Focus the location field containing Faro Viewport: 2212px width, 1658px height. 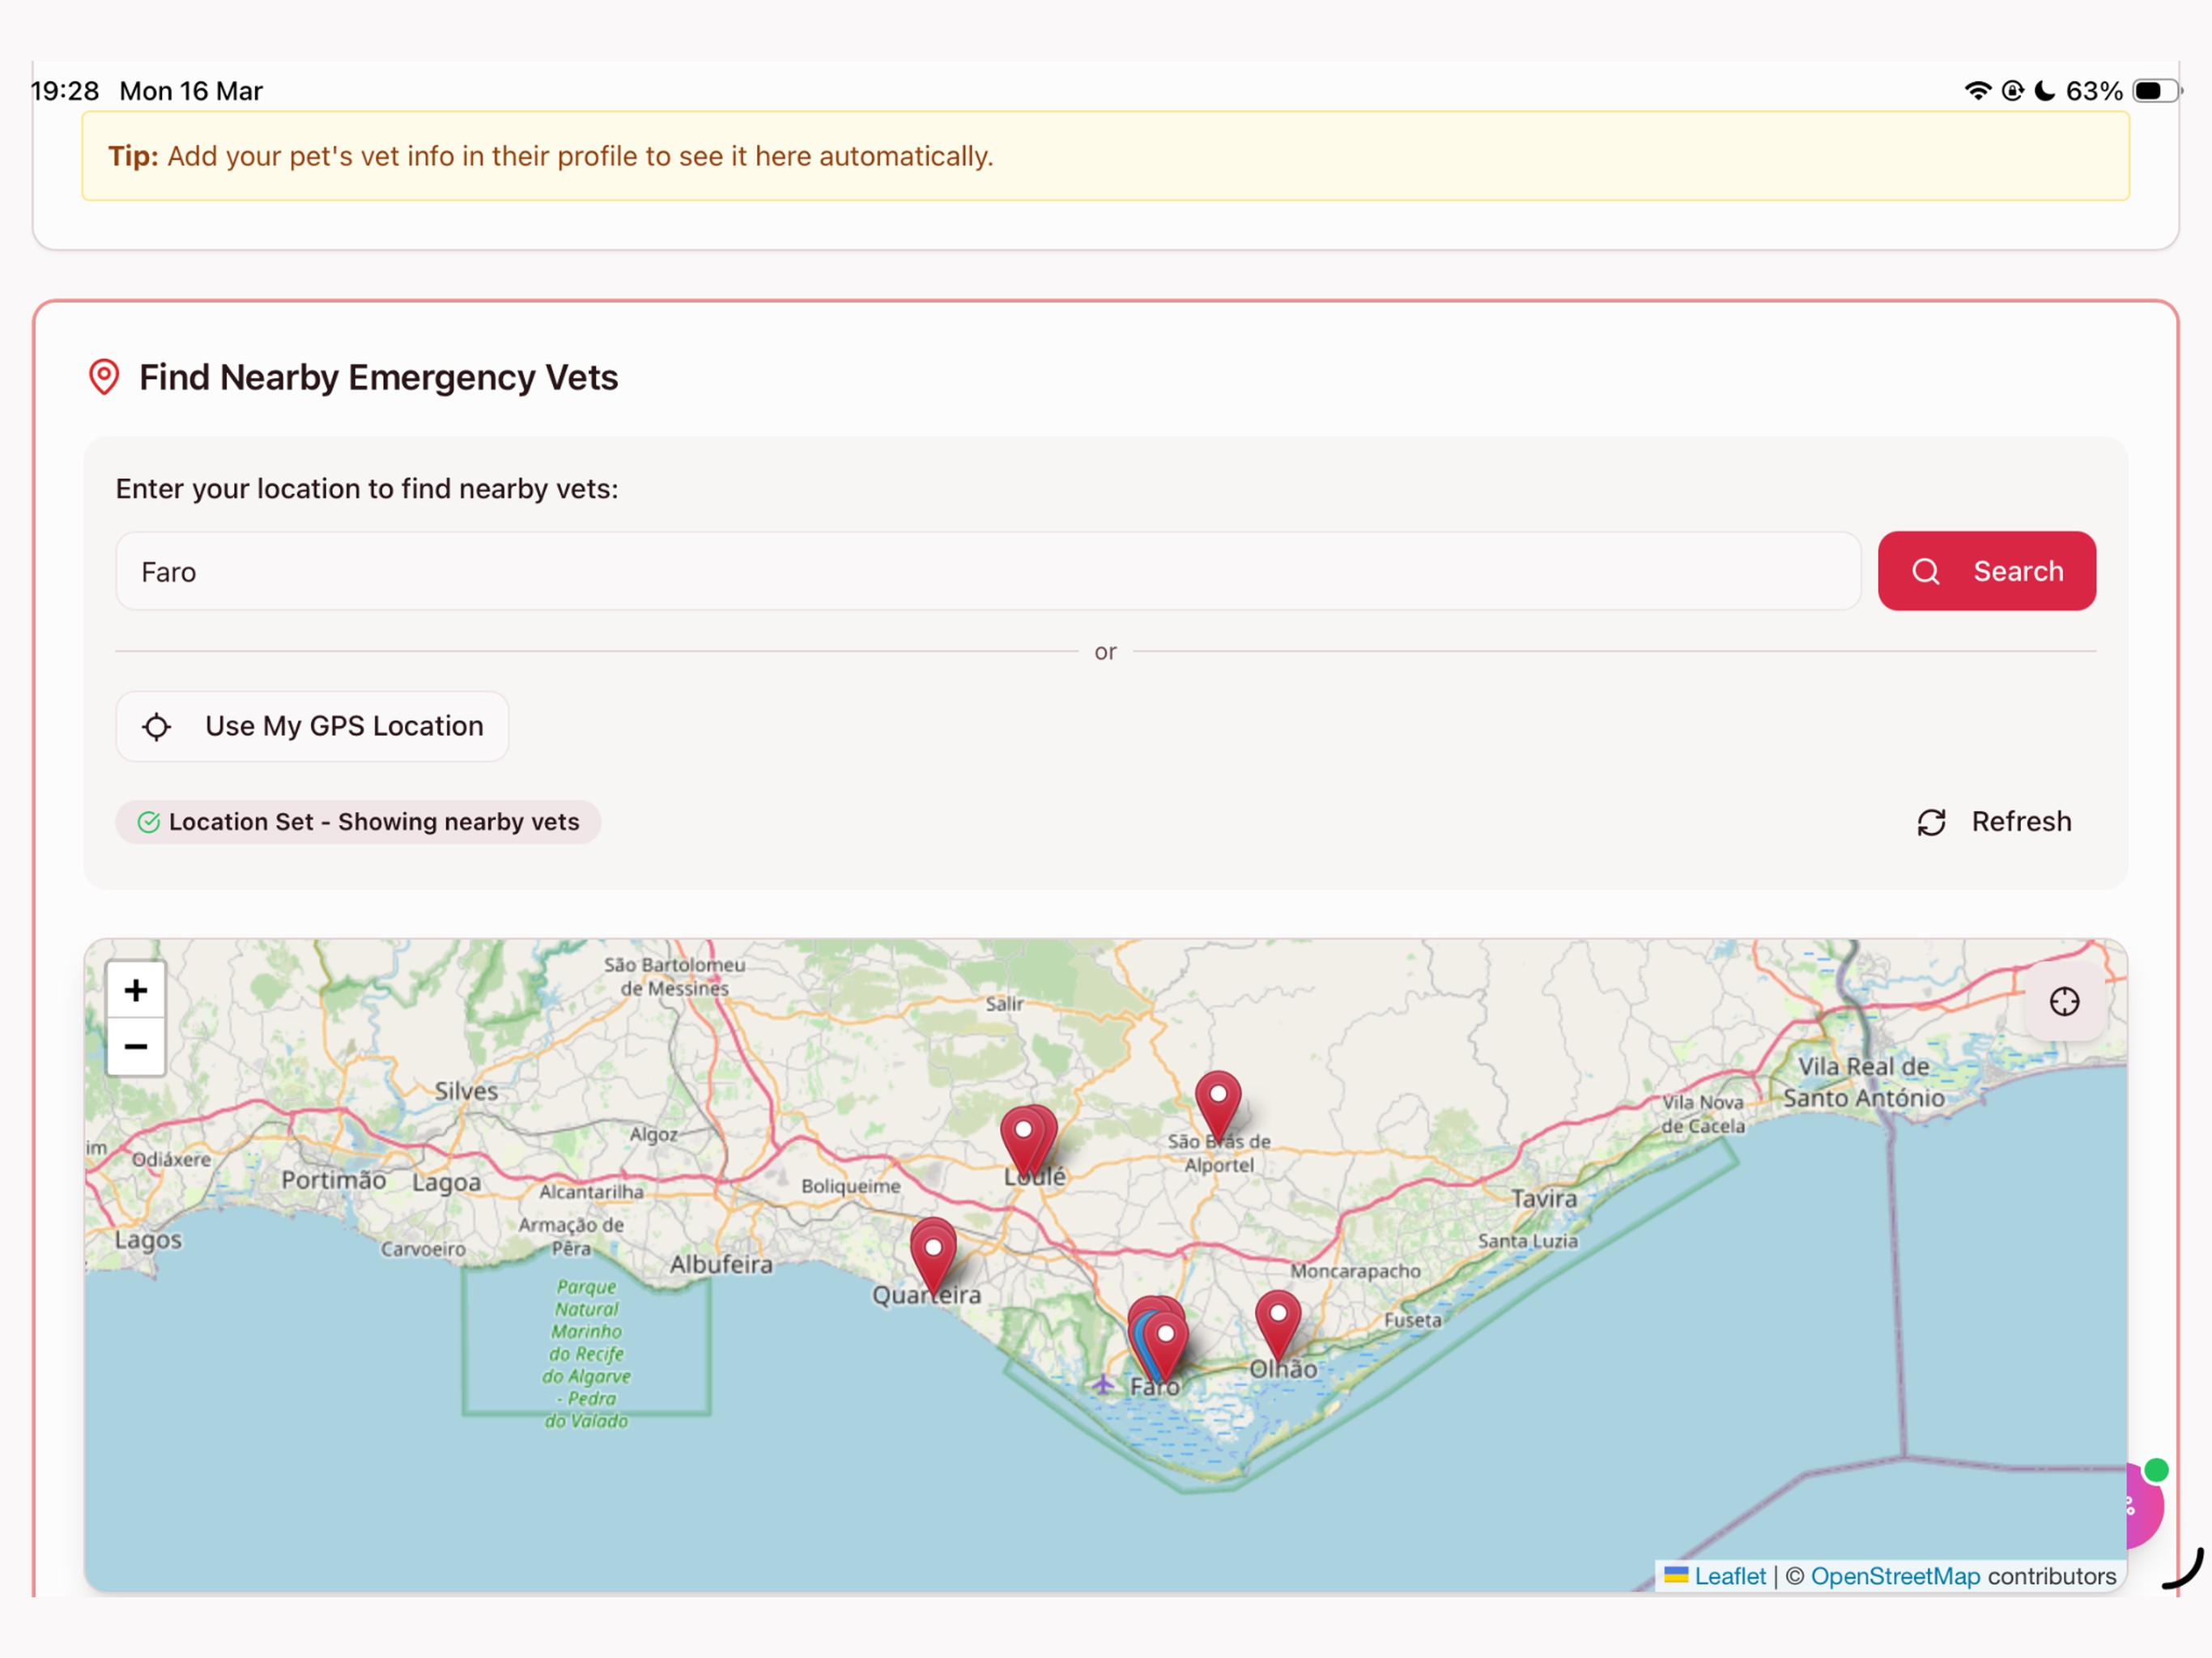pos(988,571)
